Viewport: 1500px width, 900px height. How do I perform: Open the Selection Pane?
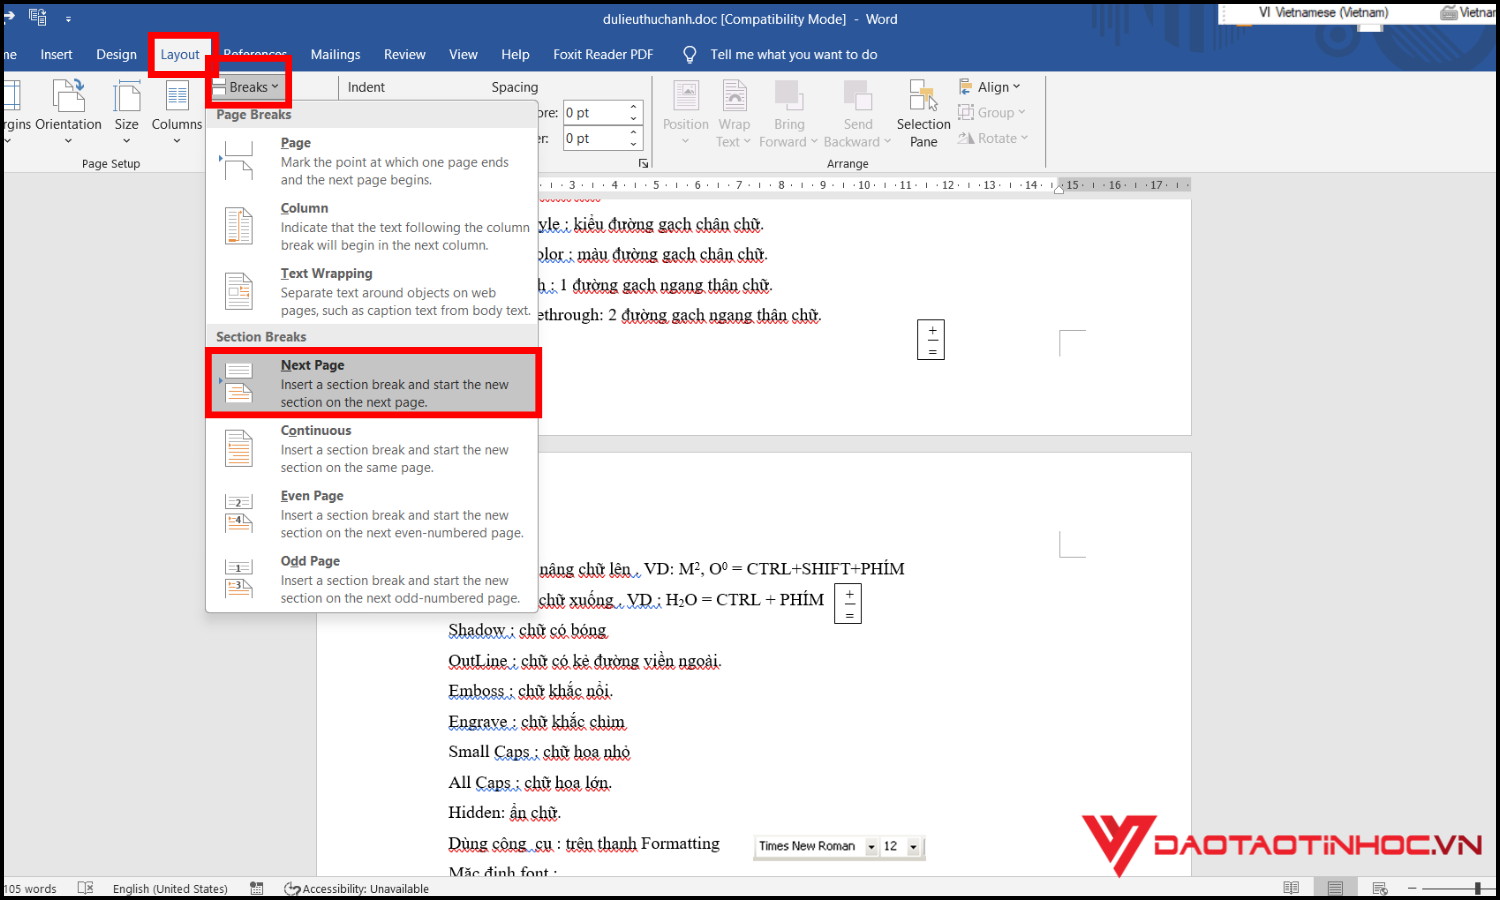click(922, 110)
